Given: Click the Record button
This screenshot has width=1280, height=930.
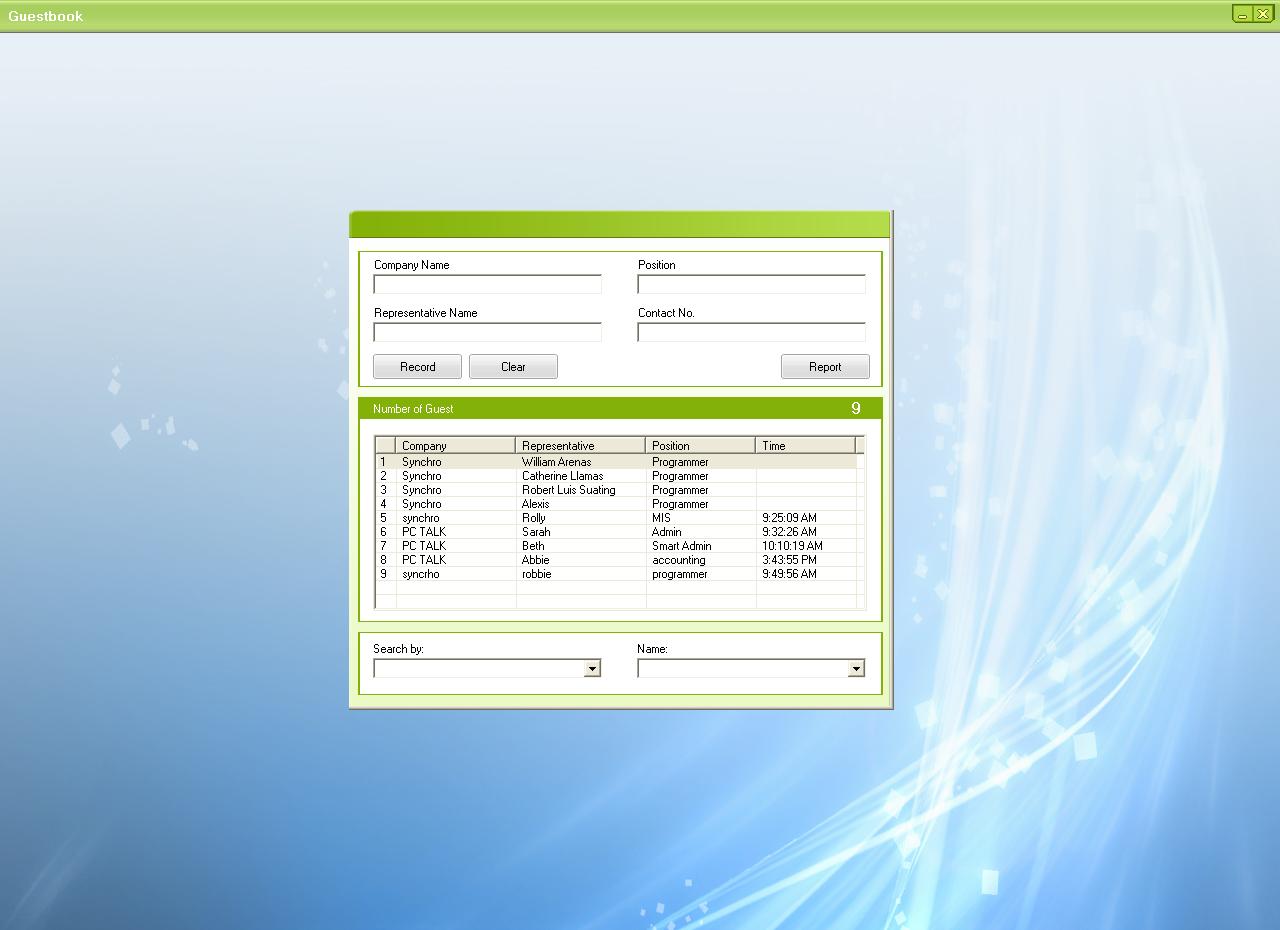Looking at the screenshot, I should [x=417, y=367].
